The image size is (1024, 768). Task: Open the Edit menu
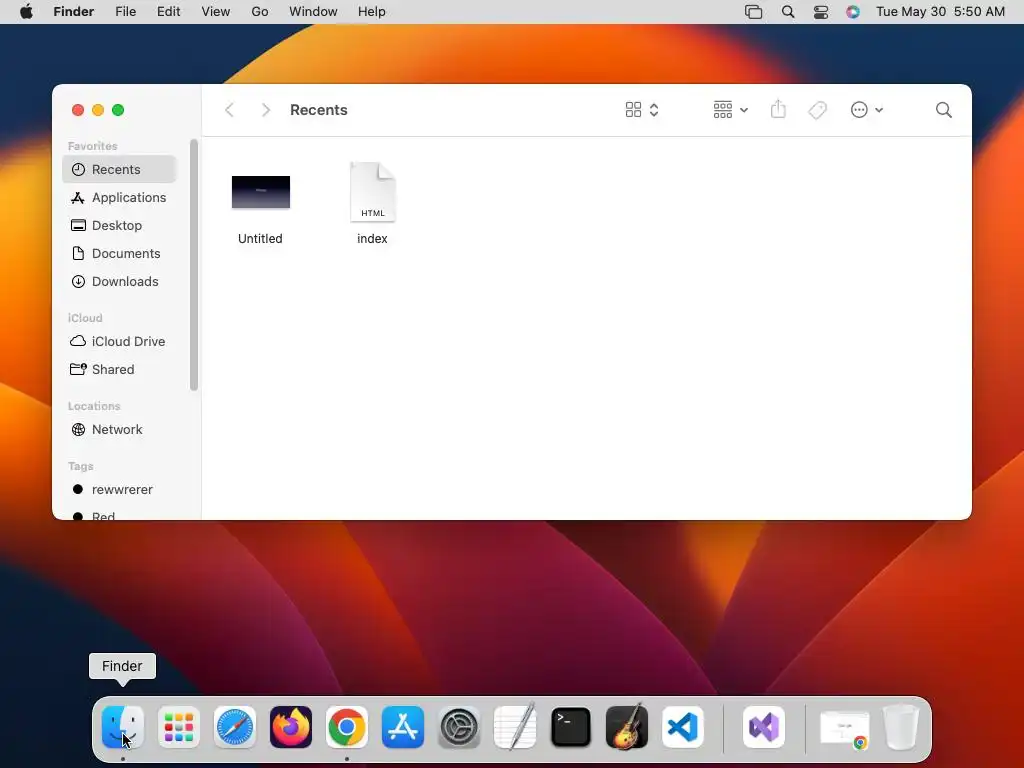(x=168, y=12)
